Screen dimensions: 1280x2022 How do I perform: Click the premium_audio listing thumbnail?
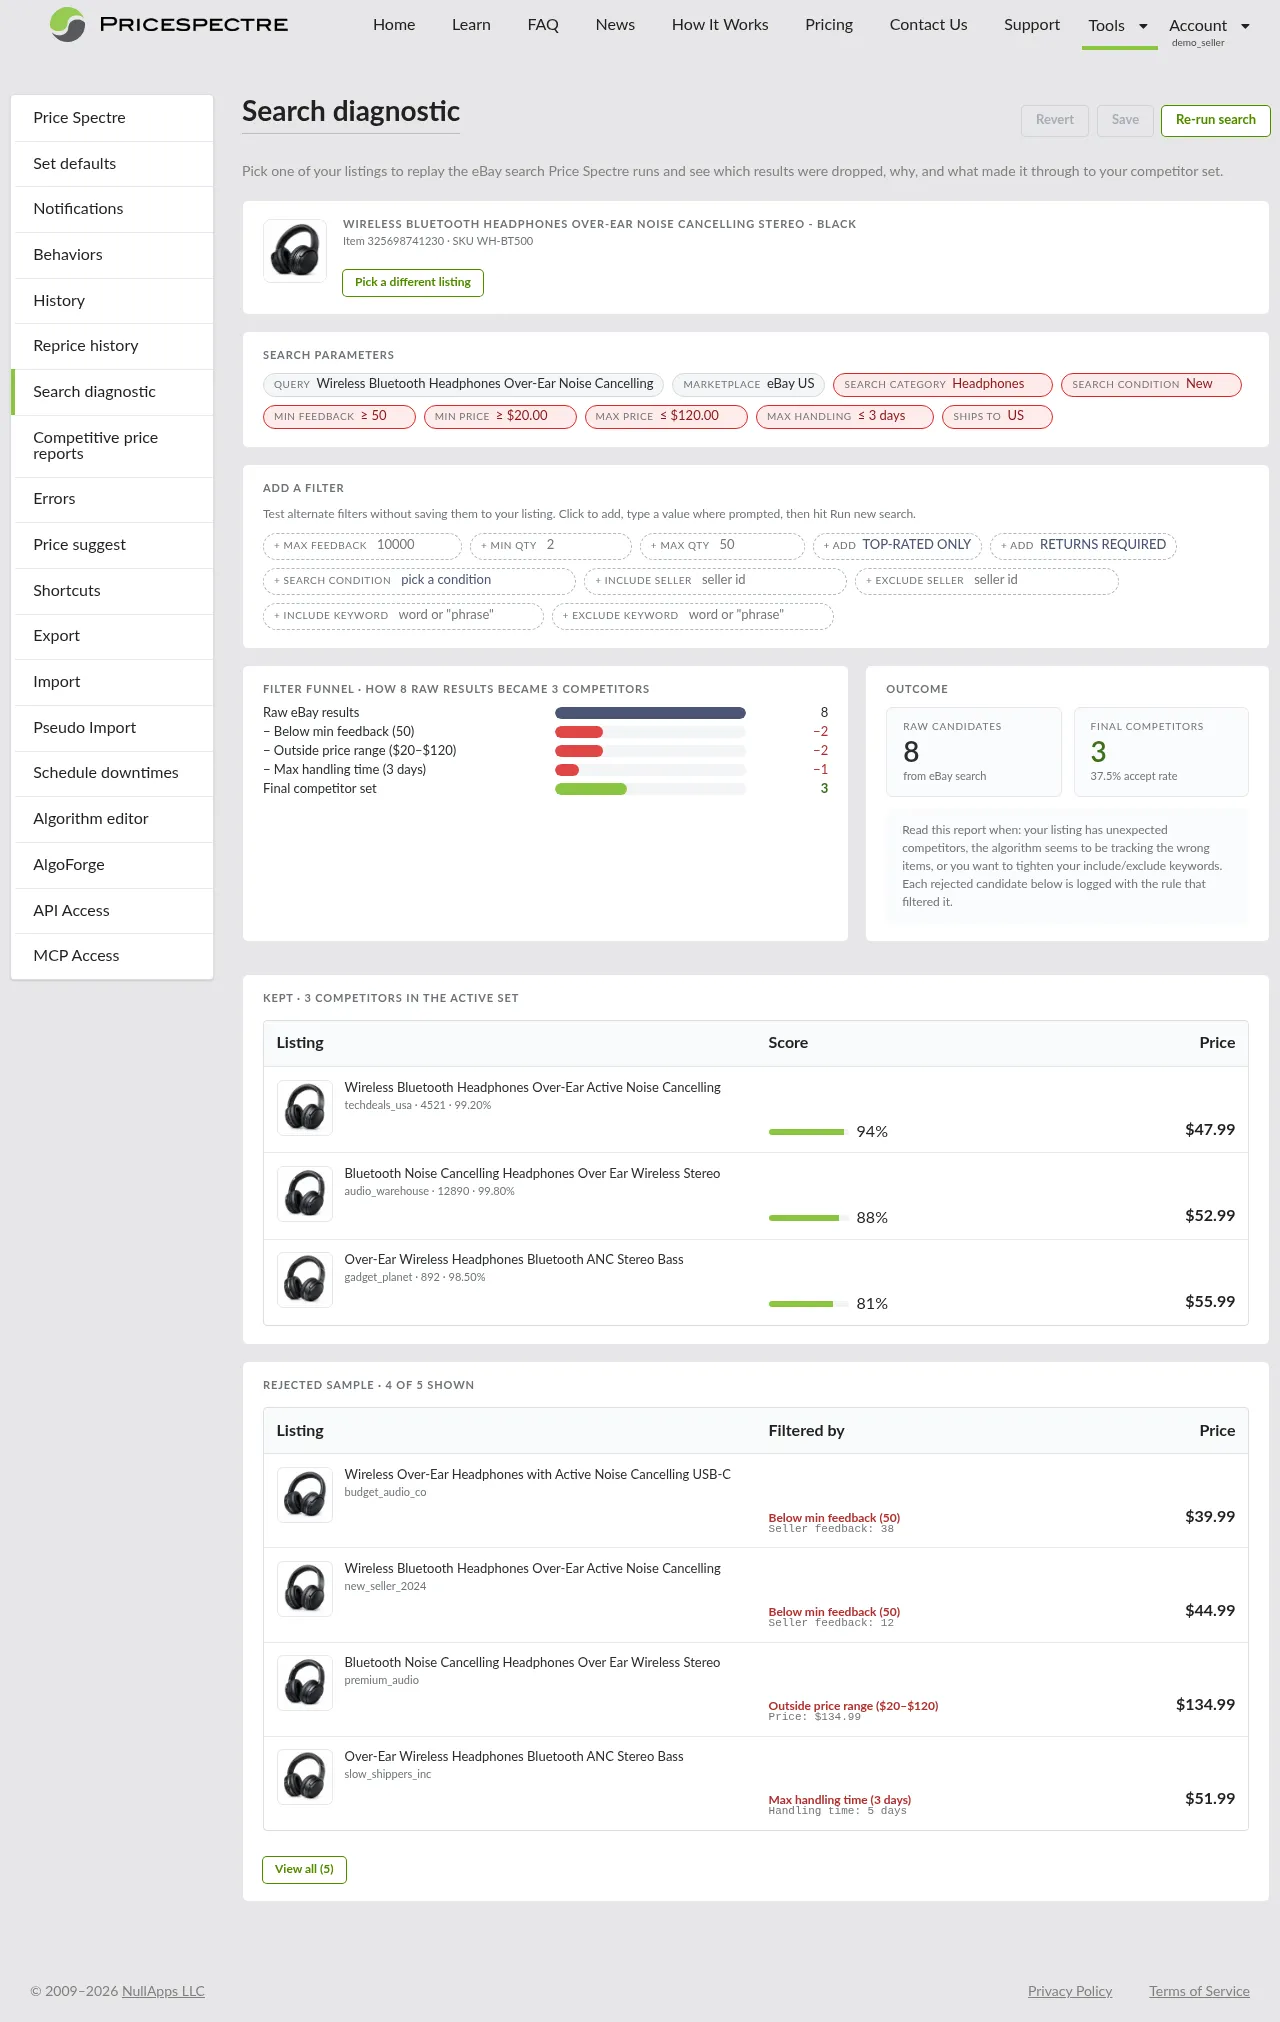click(x=305, y=1683)
